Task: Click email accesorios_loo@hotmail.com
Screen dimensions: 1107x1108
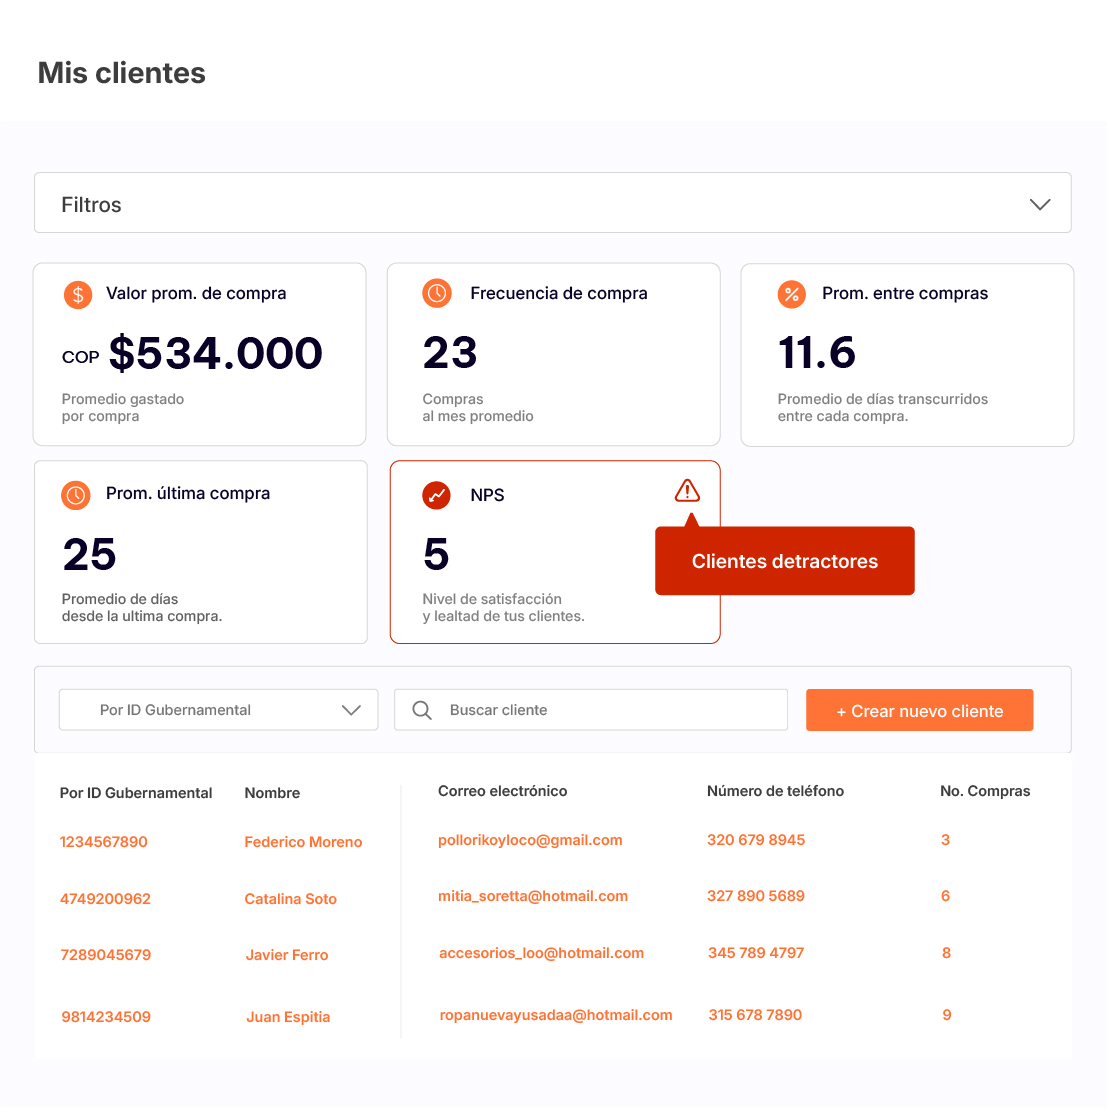Action: (541, 953)
